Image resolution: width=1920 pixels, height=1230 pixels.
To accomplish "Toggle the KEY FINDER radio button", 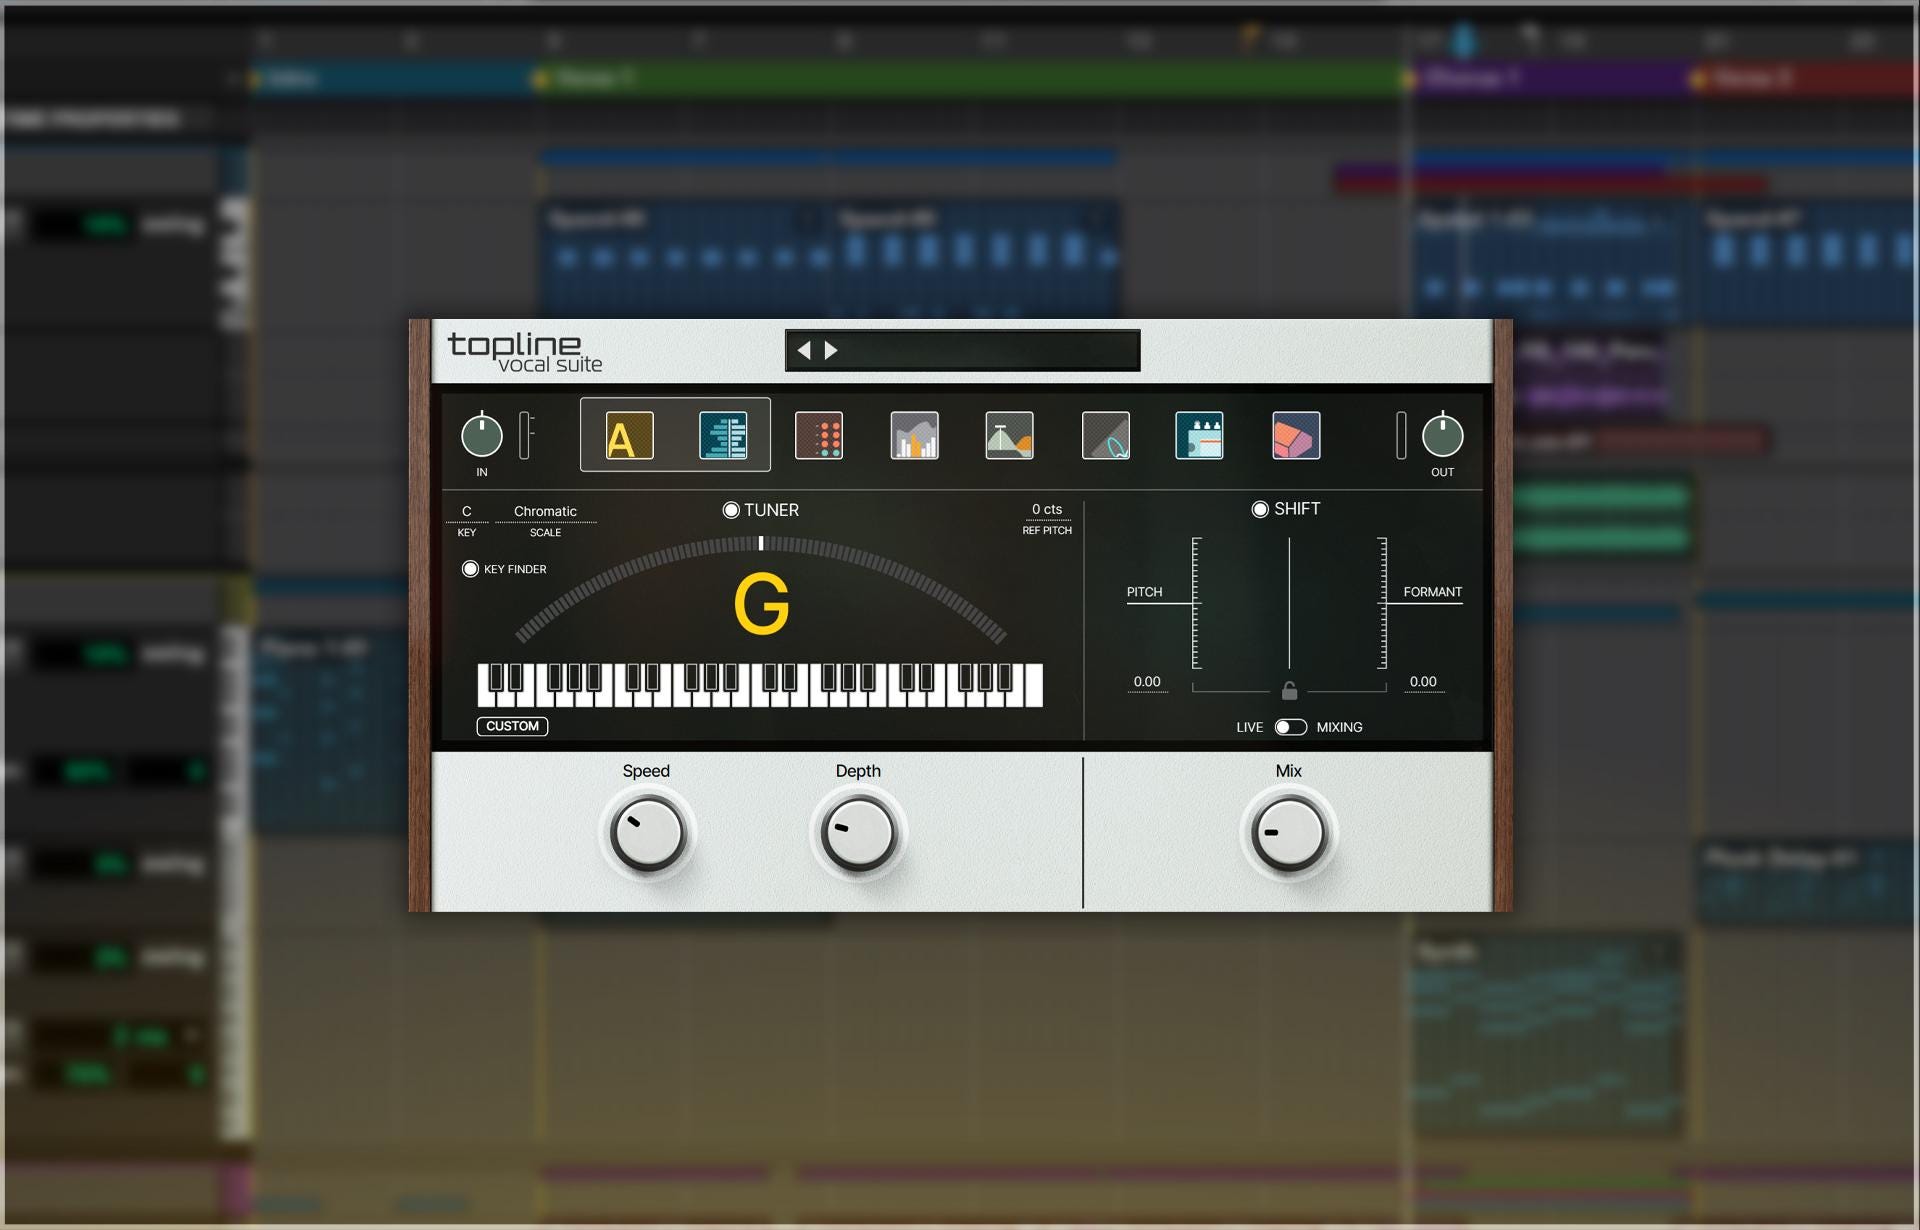I will pyautogui.click(x=470, y=569).
